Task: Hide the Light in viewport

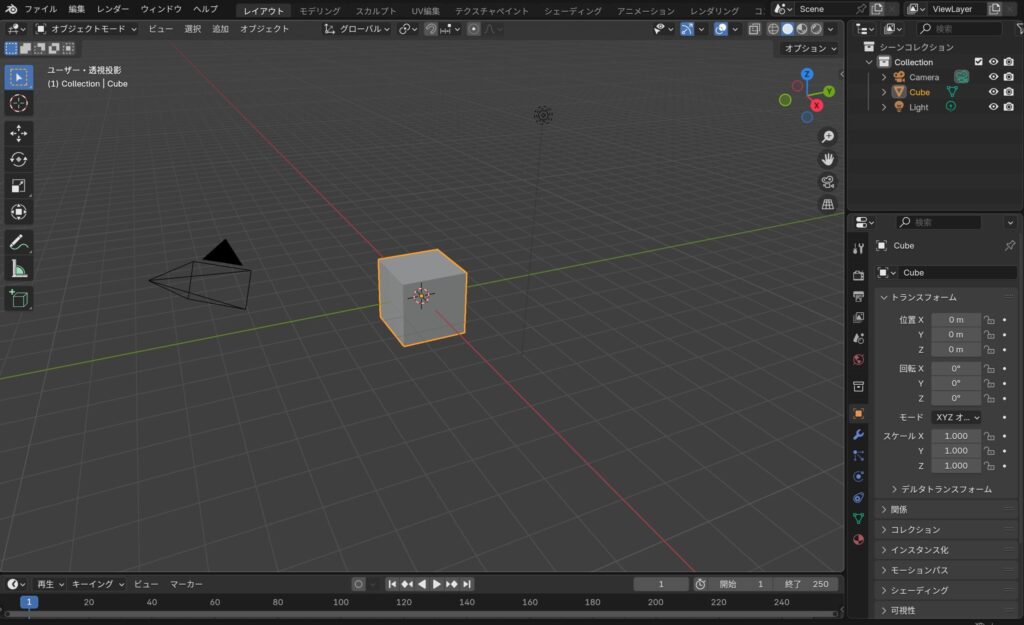Action: click(993, 106)
